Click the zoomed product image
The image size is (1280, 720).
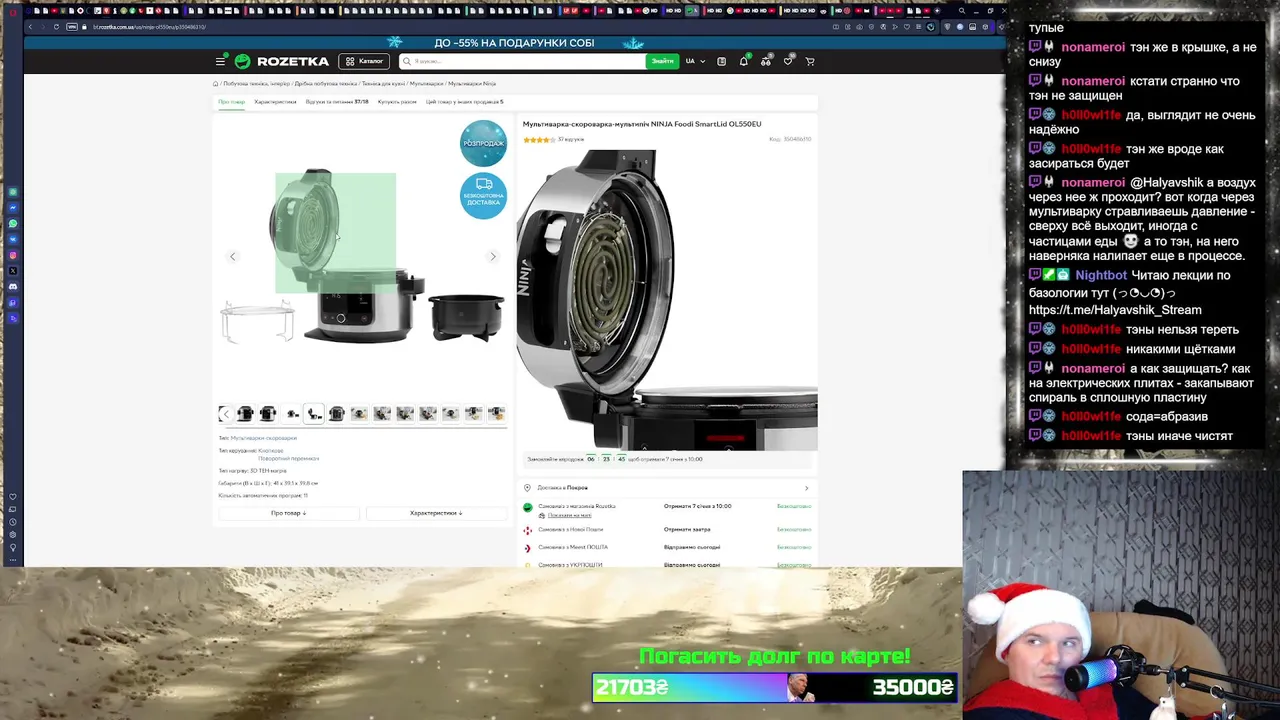(667, 300)
